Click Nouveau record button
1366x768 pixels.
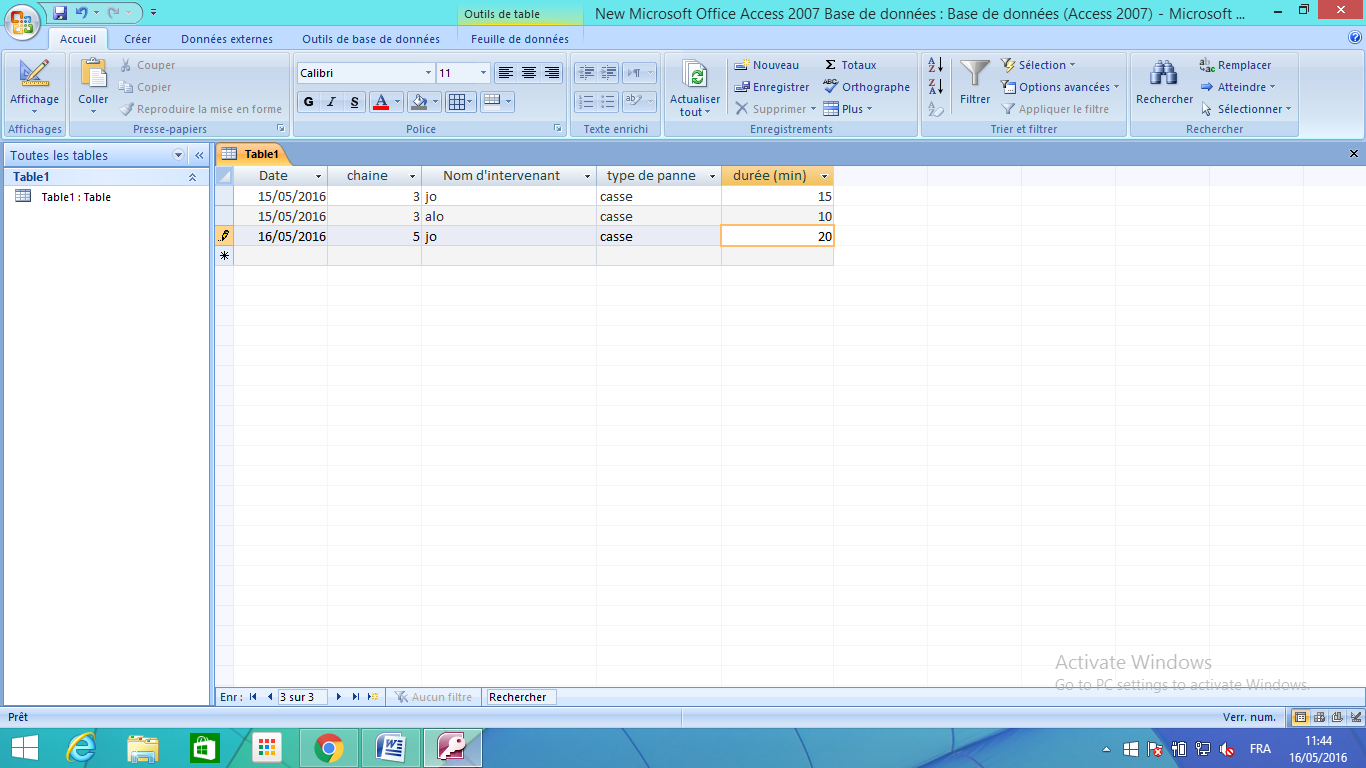click(x=767, y=65)
